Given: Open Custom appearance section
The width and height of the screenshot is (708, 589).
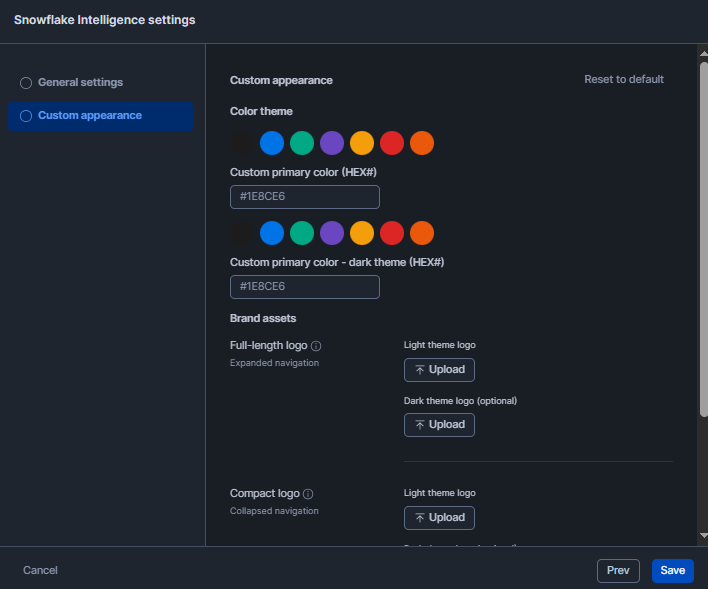Looking at the screenshot, I should pos(101,116).
